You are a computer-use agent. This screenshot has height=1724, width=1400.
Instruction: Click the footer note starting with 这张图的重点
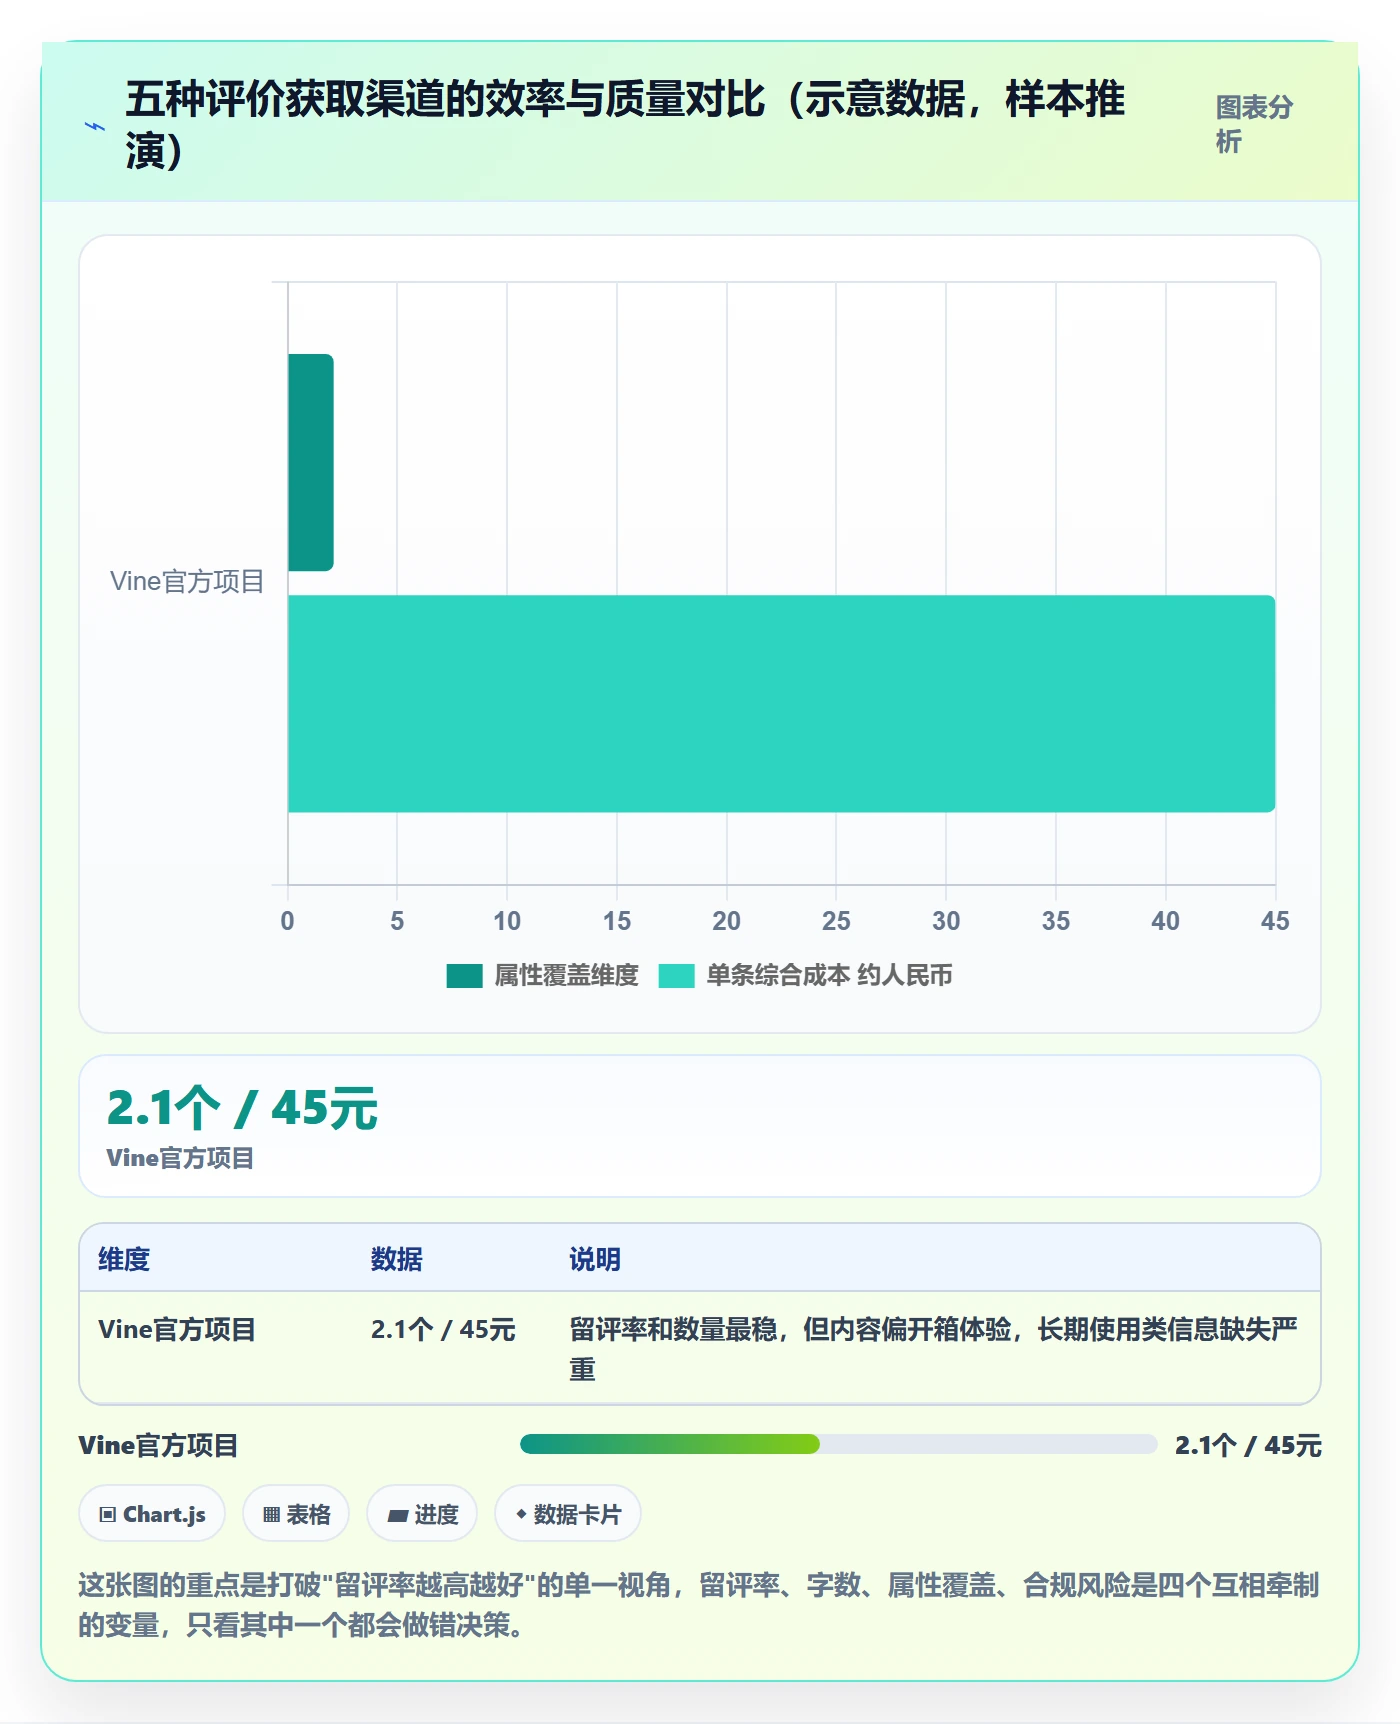click(699, 1605)
